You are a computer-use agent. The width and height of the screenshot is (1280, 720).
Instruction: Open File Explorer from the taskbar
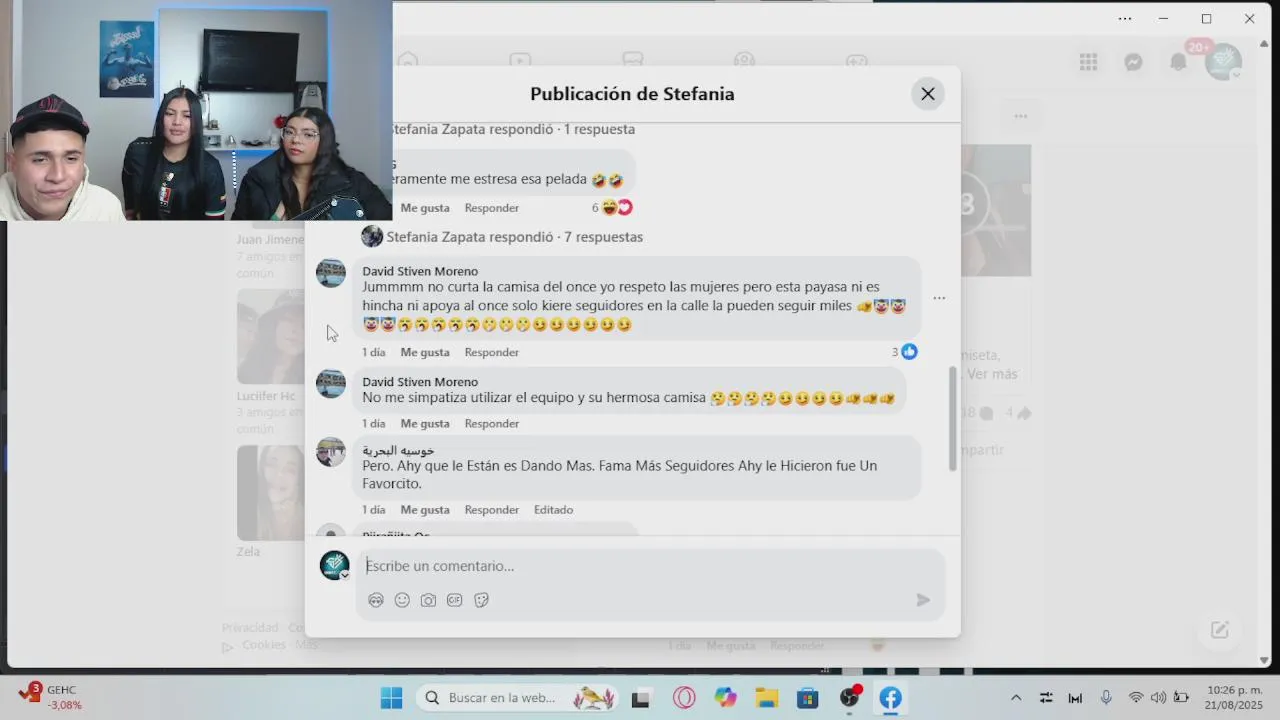(x=766, y=698)
